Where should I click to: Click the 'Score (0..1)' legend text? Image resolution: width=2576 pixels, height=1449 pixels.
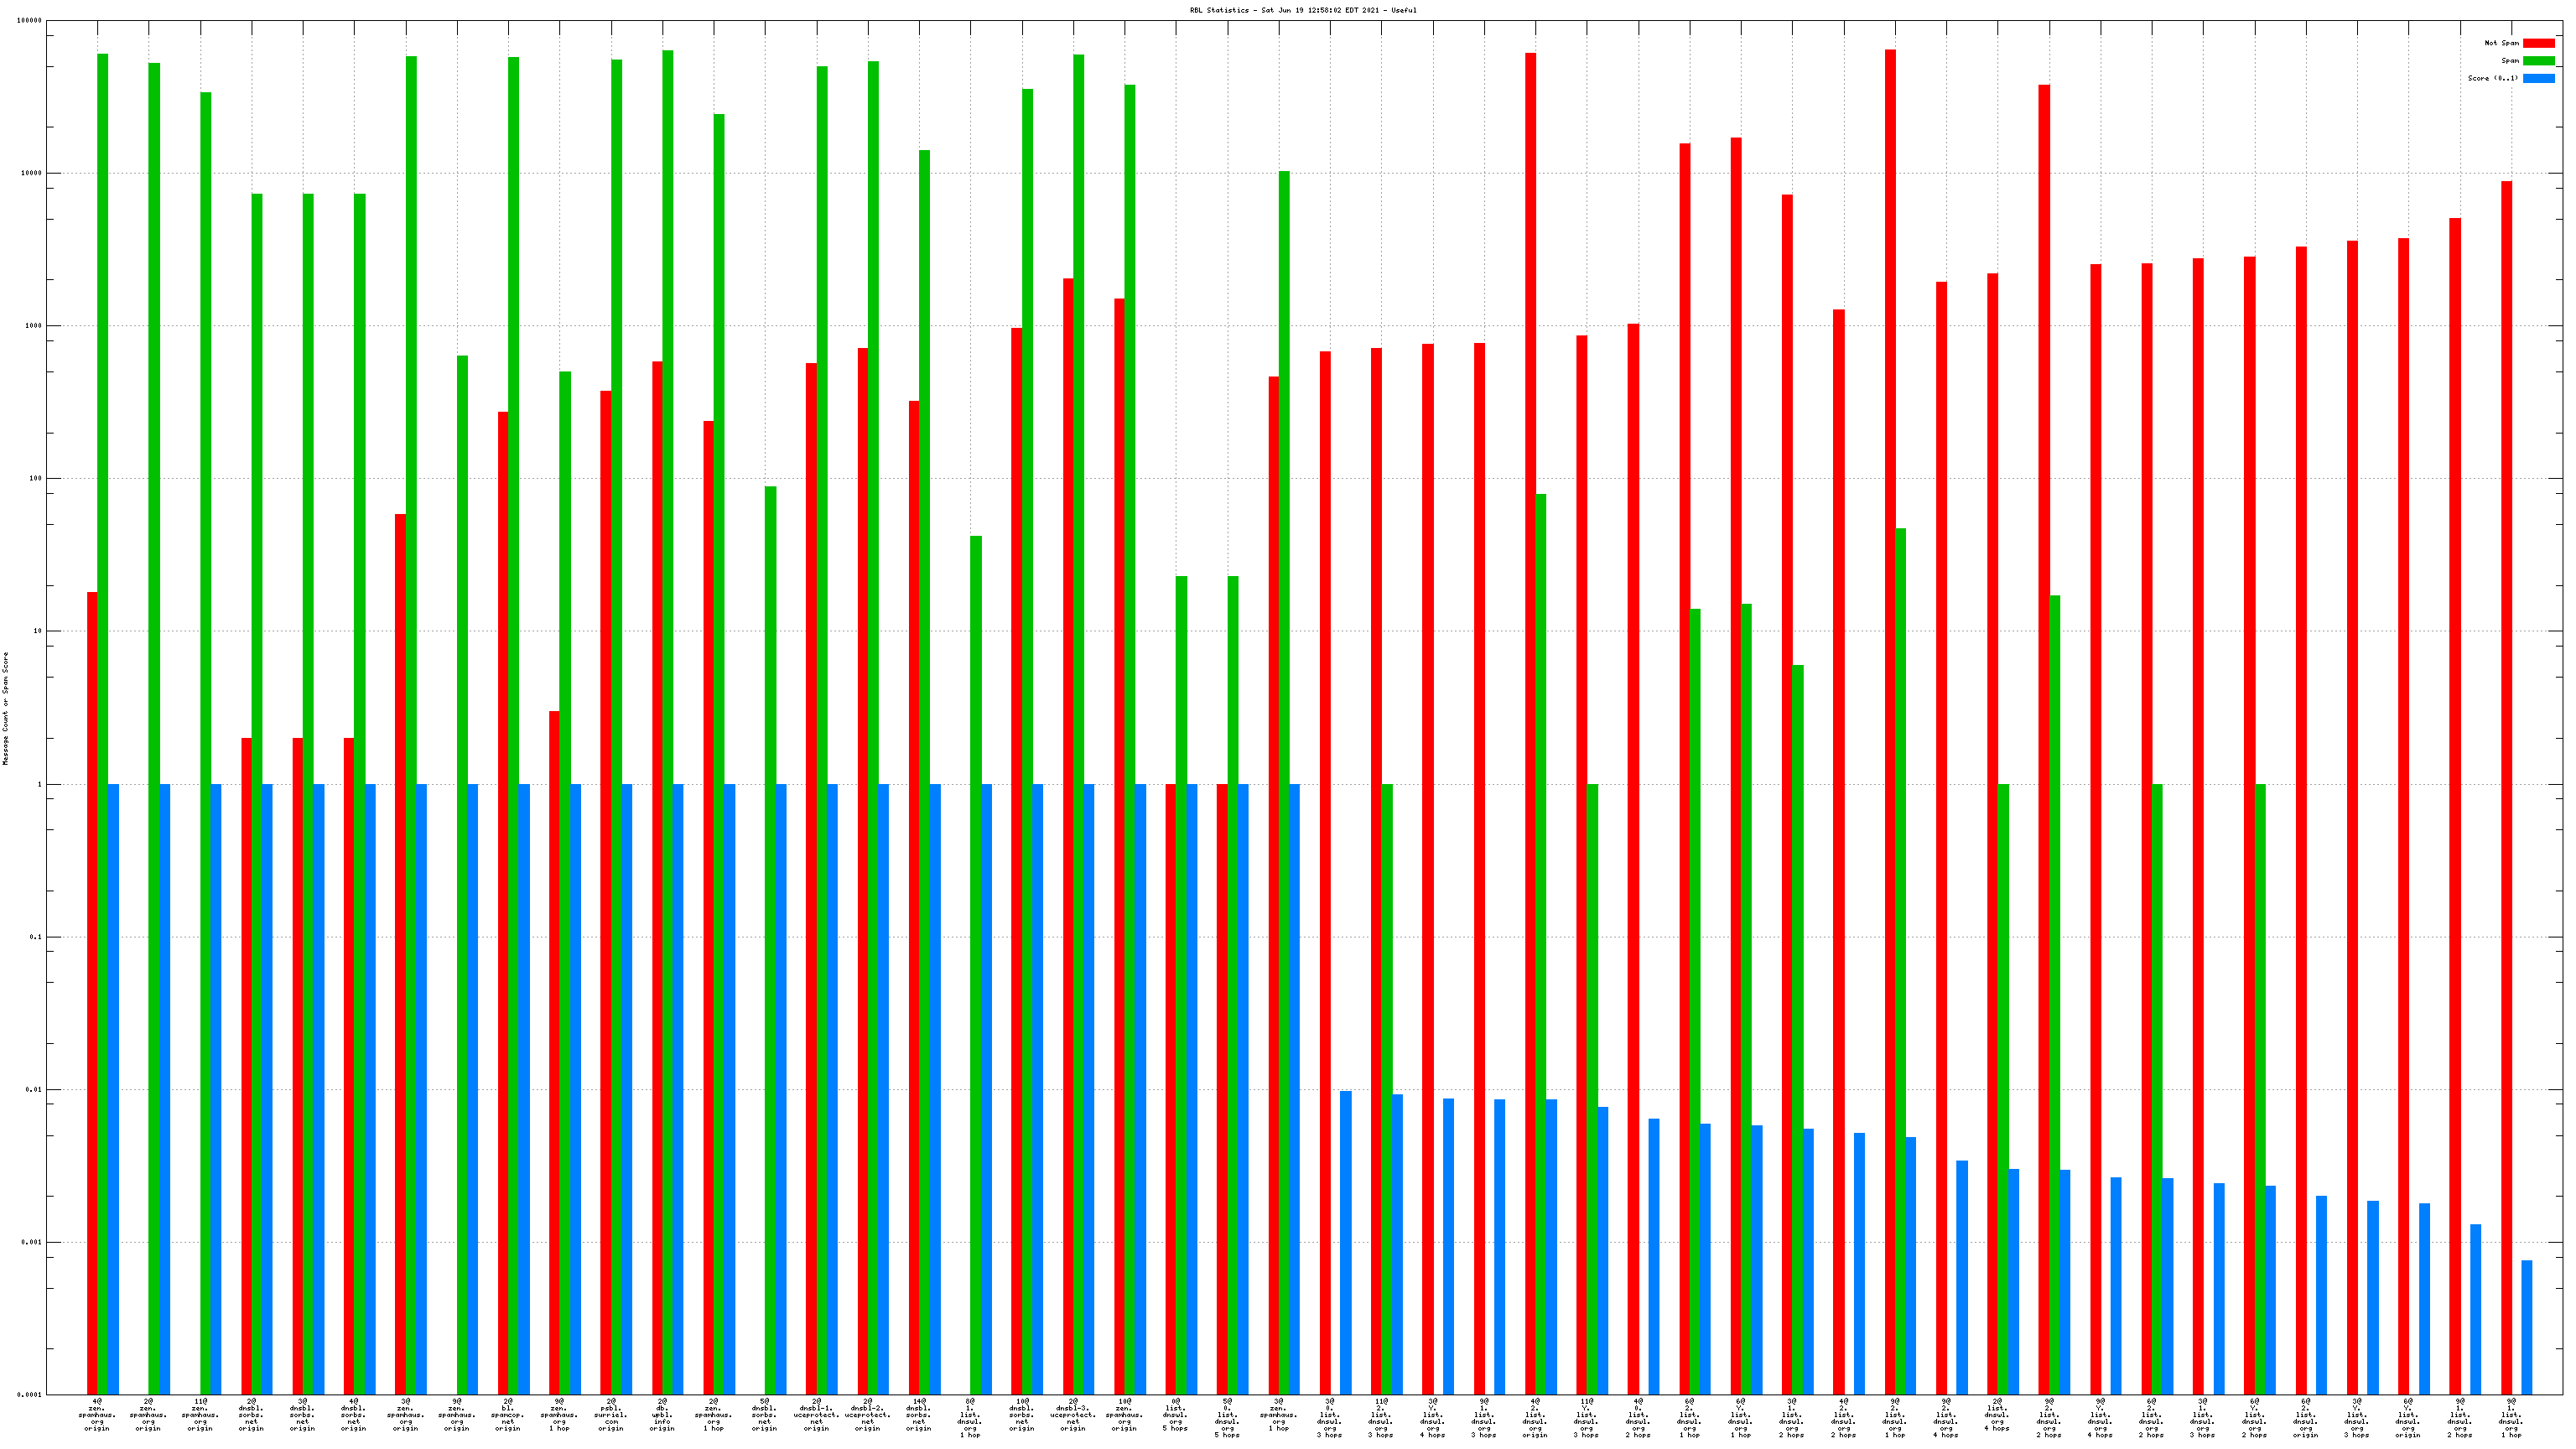point(2493,78)
